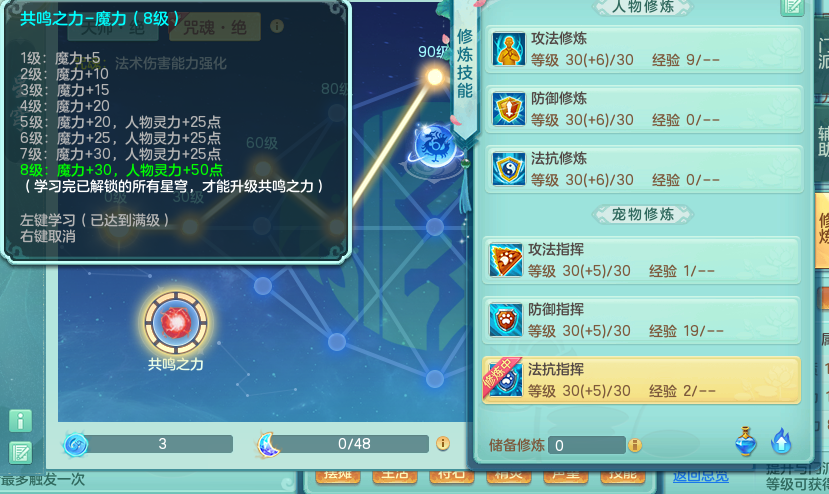
Task: Click the 攻法修炼 monk skill icon
Action: point(508,49)
